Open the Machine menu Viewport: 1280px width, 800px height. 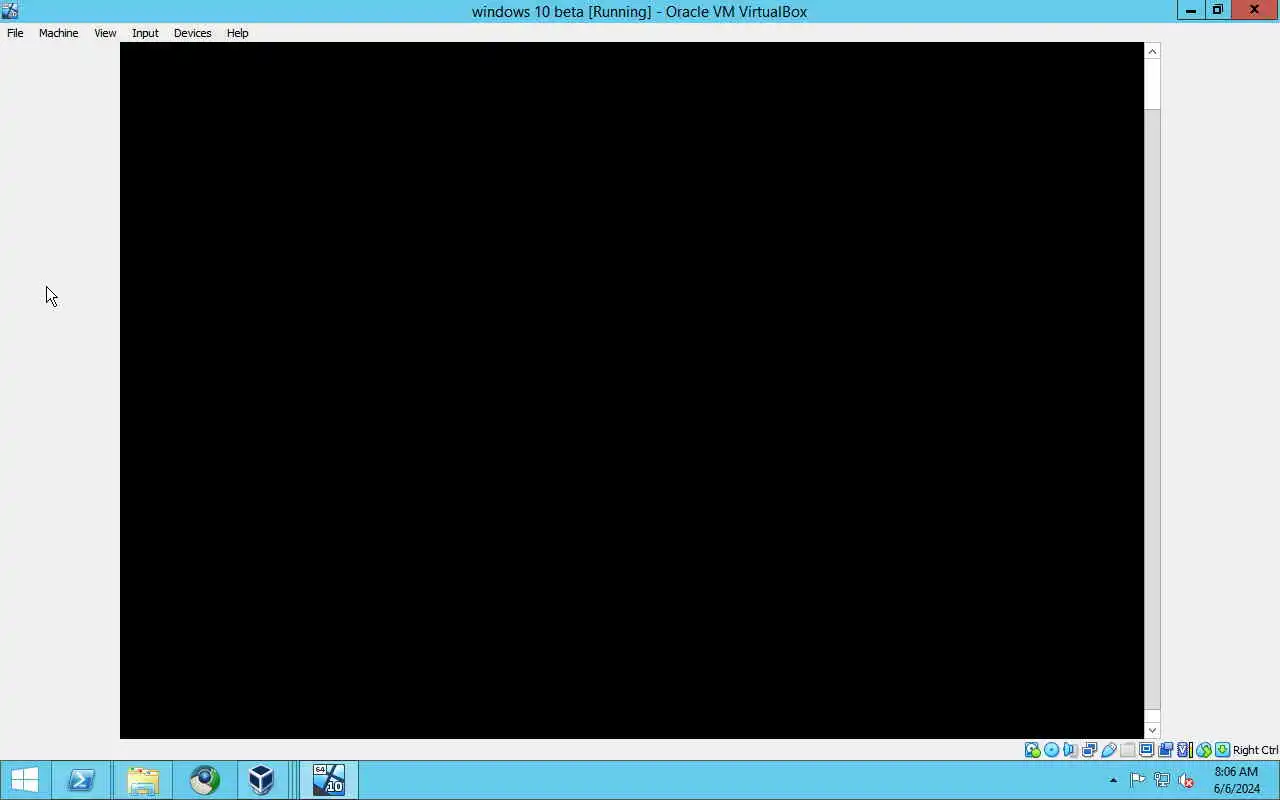58,33
